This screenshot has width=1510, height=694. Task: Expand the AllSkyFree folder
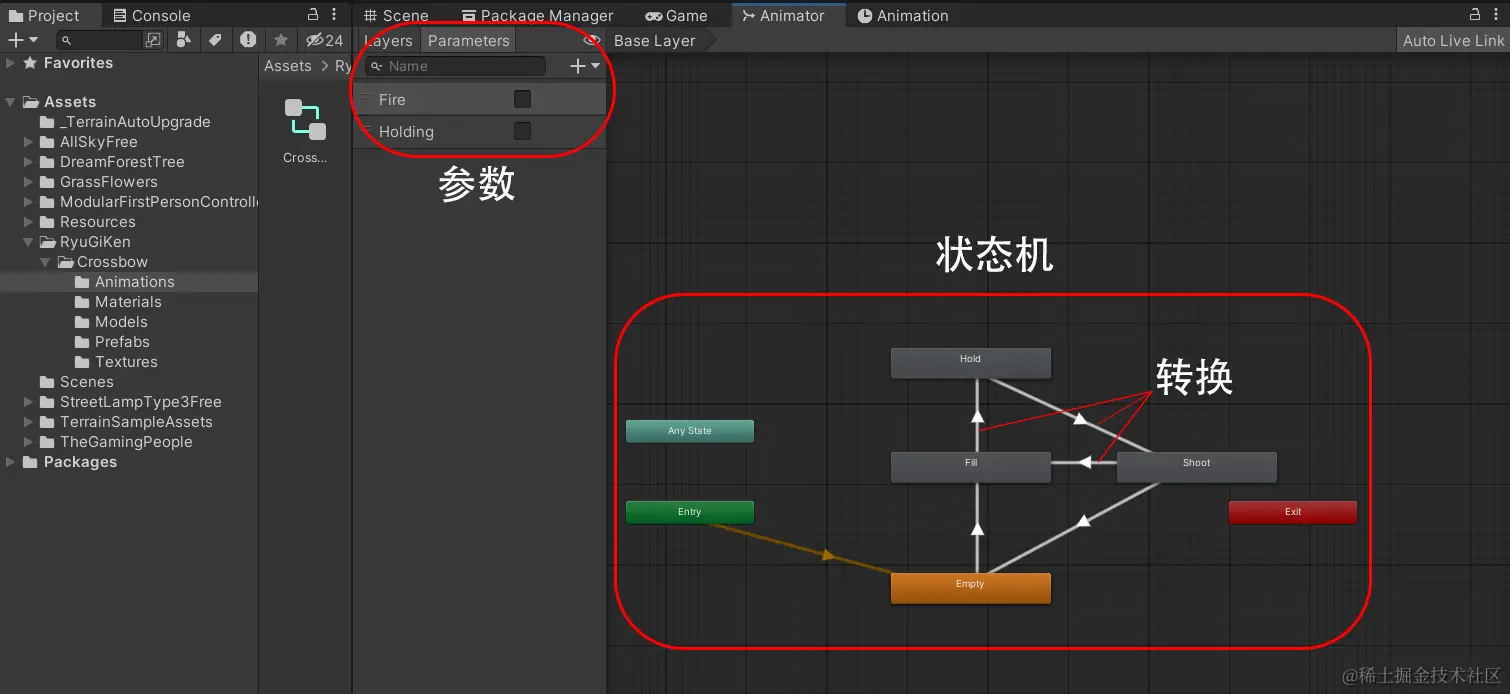tap(29, 142)
